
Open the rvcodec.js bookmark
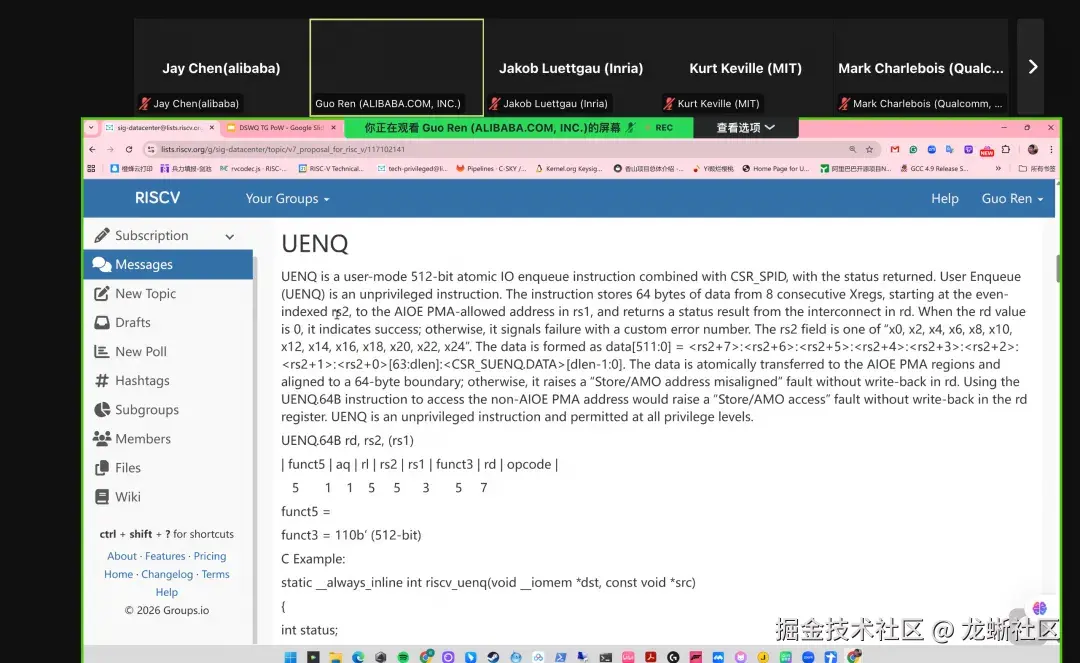[x=253, y=168]
